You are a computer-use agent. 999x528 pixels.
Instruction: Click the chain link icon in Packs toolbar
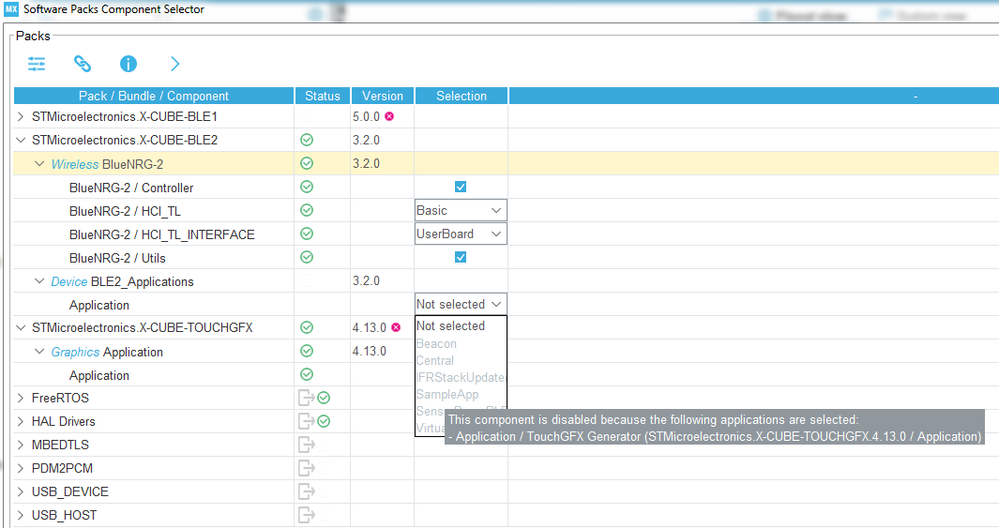pyautogui.click(x=82, y=64)
